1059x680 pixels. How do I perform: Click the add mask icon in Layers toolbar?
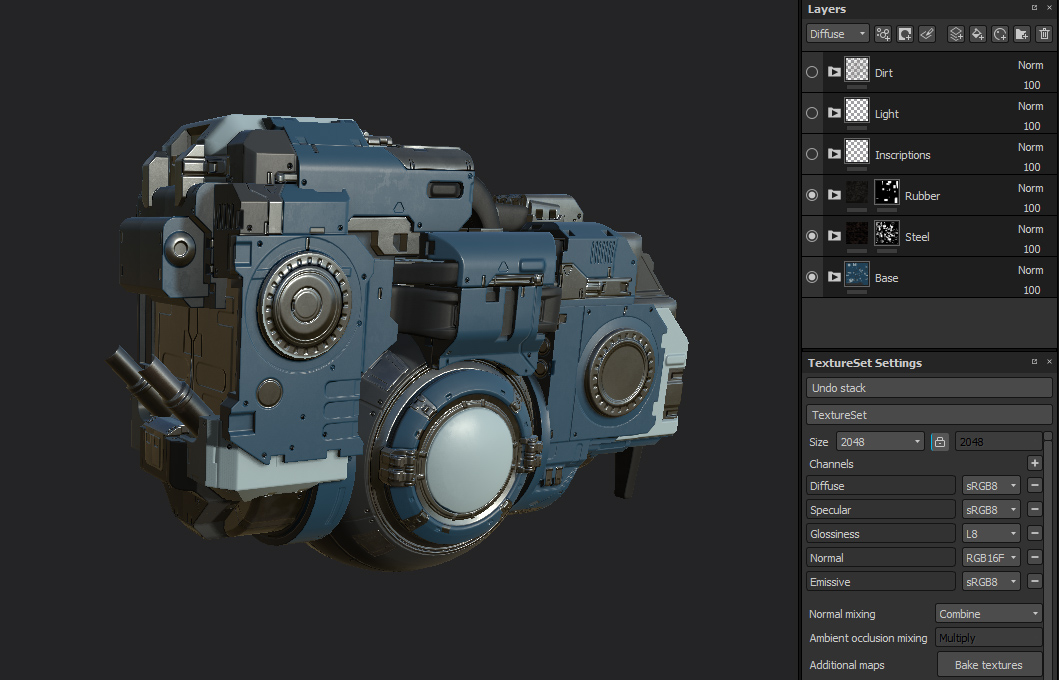pyautogui.click(x=905, y=34)
